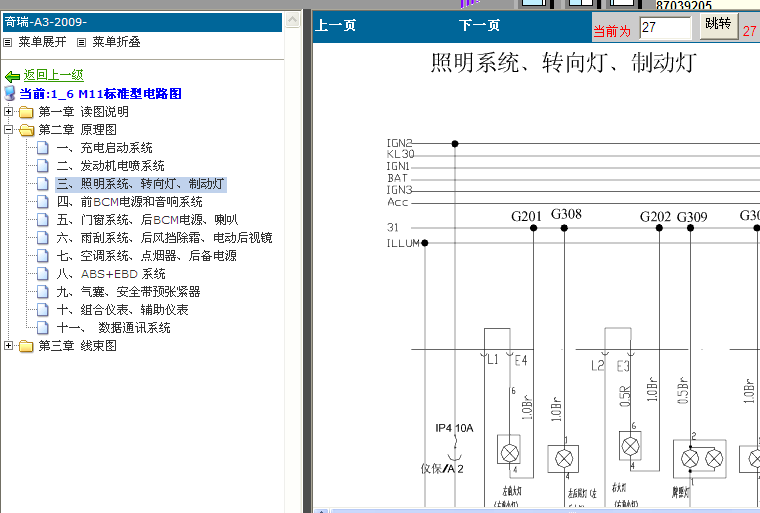Click the page icon for 四、前BCM电源和音响系统
The image size is (760, 513).
point(43,202)
